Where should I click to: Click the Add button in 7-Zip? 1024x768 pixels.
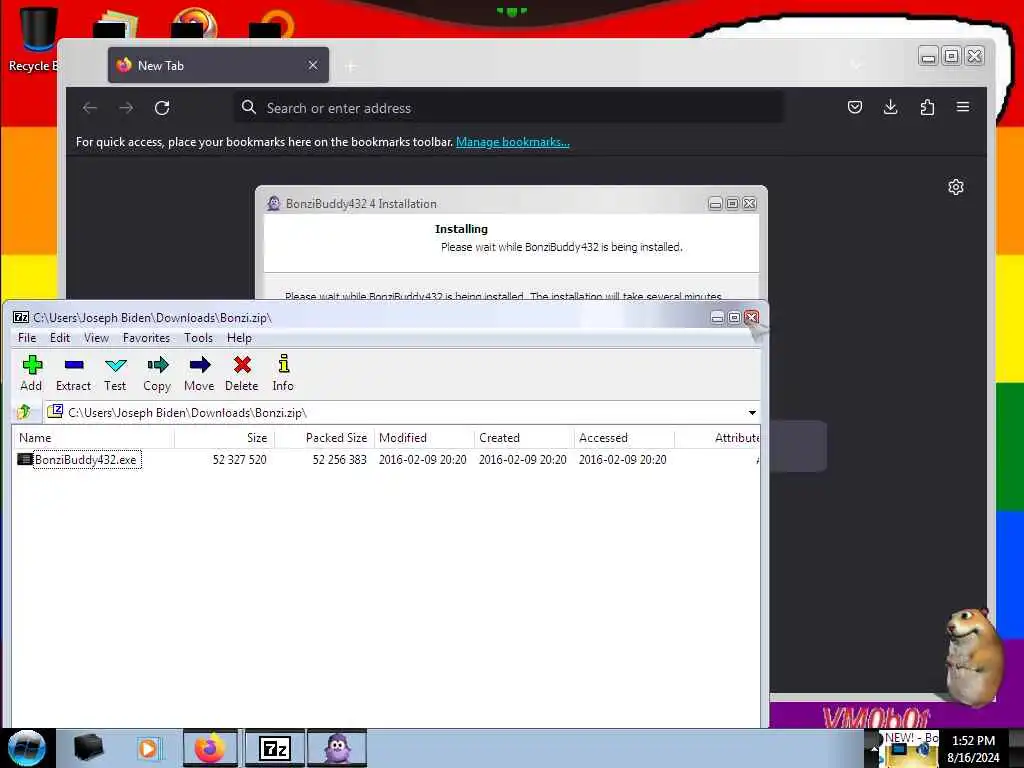tap(31, 373)
